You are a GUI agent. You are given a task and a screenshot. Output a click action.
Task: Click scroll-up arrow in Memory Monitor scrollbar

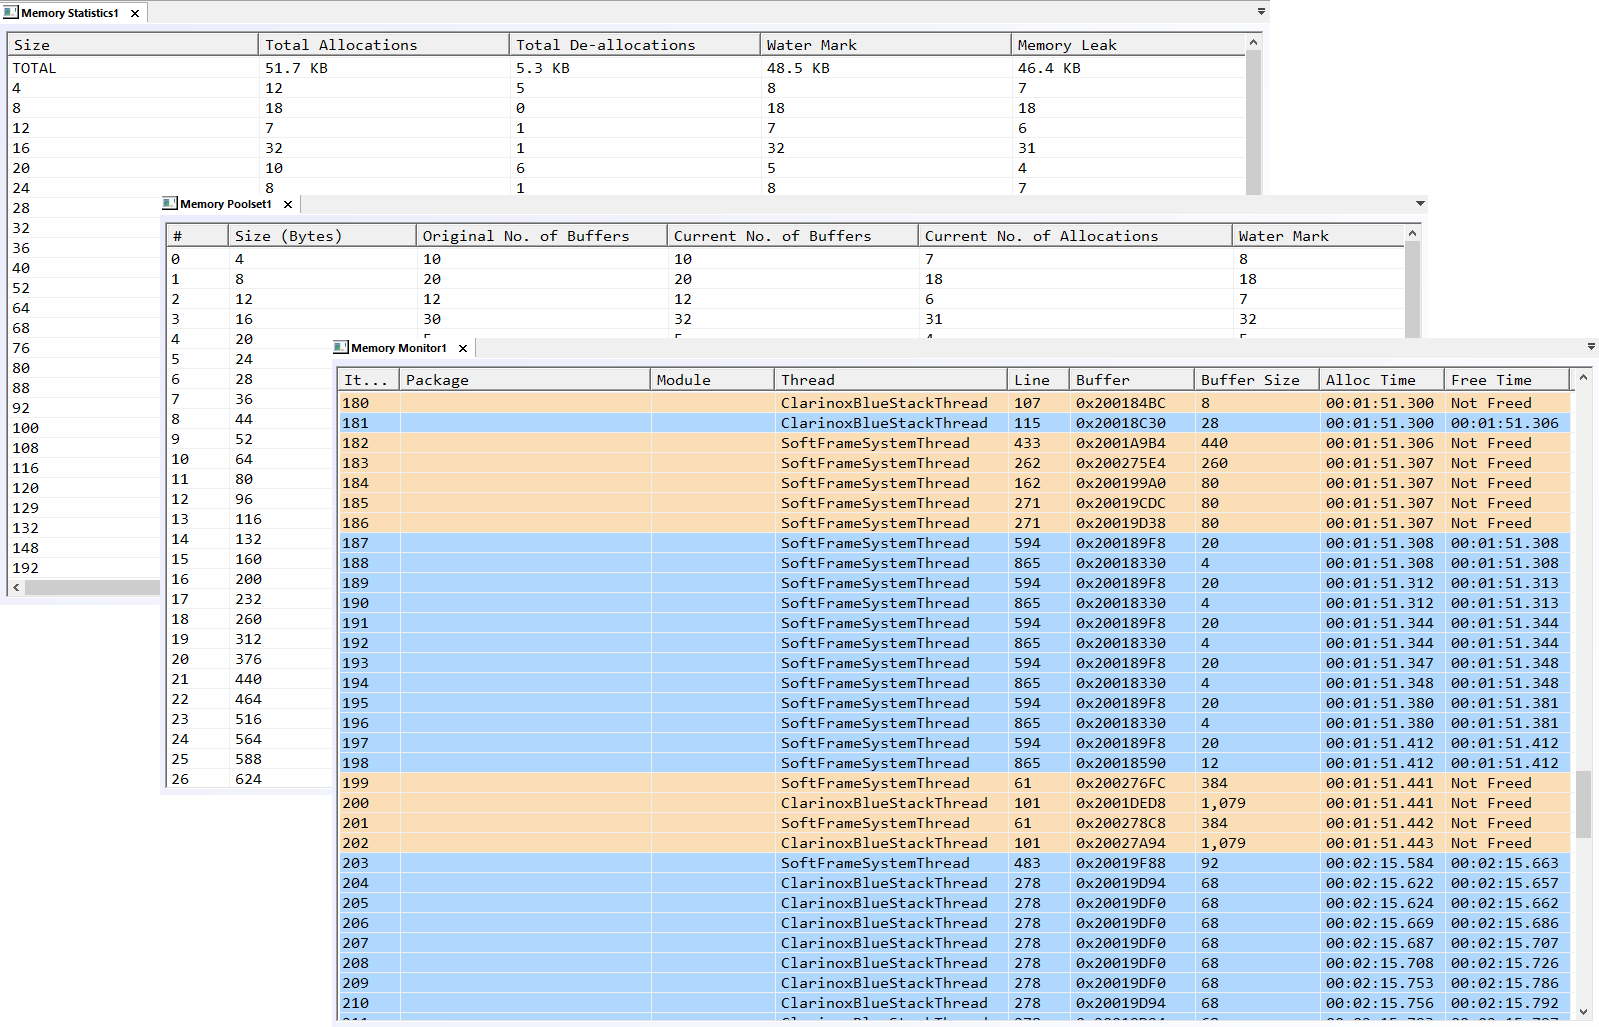pyautogui.click(x=1583, y=378)
